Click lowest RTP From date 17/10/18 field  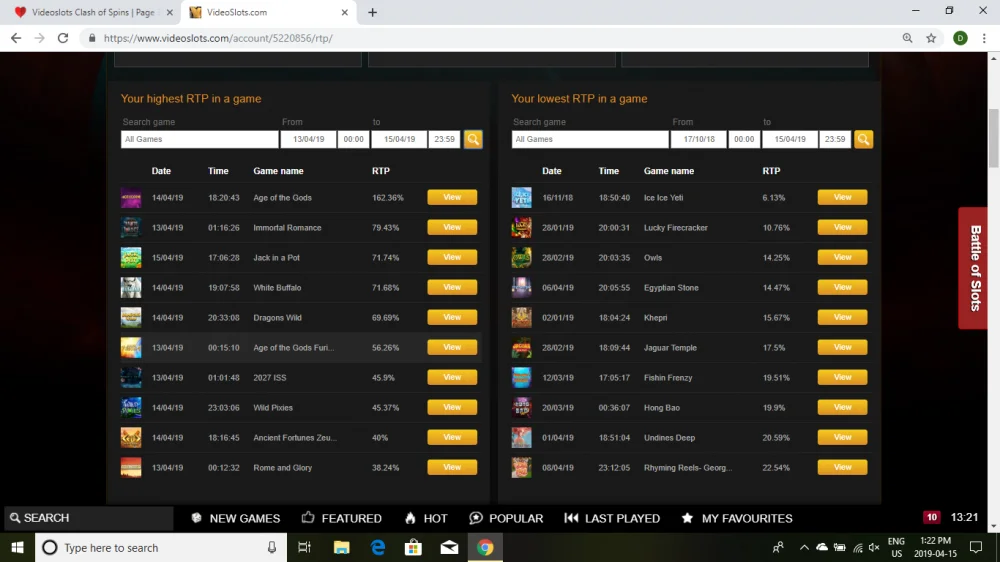(x=698, y=139)
